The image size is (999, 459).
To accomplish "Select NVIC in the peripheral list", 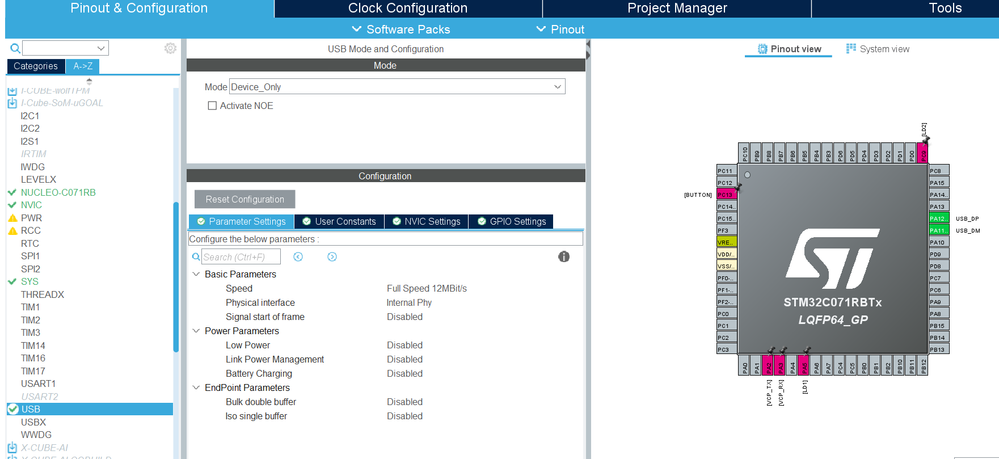I will coord(31,205).
